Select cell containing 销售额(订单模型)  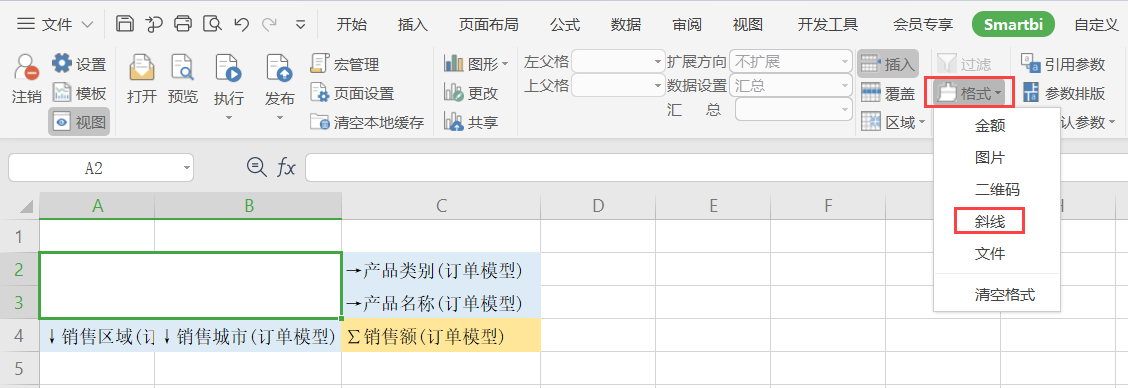tap(441, 336)
